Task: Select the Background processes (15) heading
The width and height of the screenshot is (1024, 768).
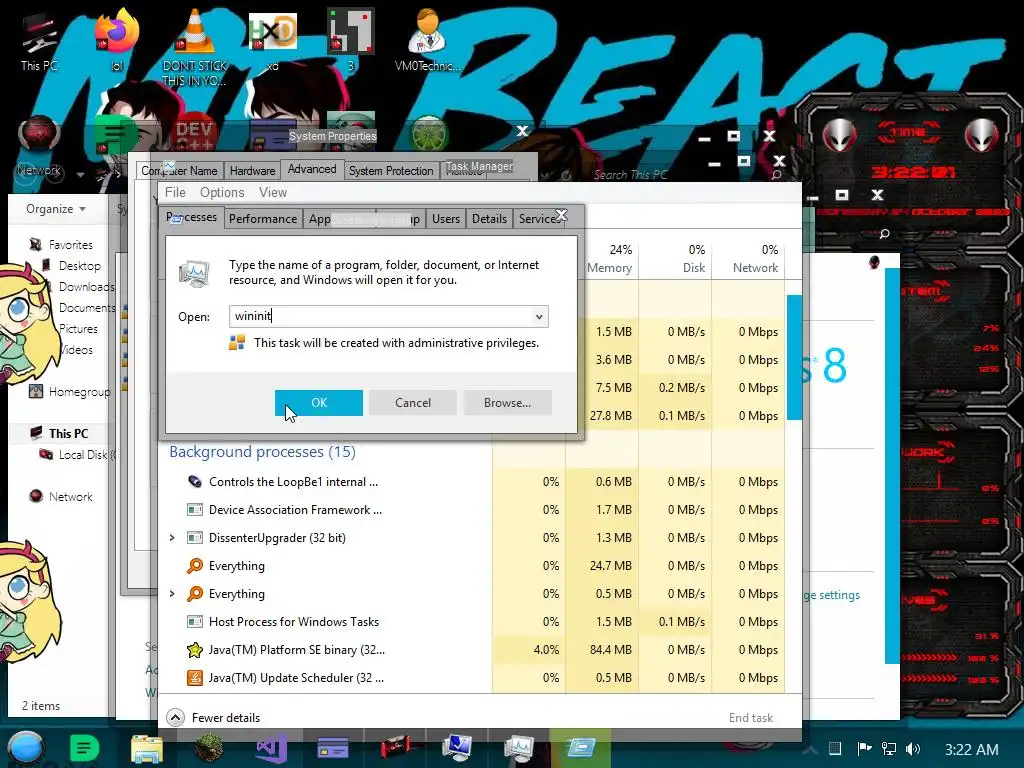Action: click(x=262, y=452)
